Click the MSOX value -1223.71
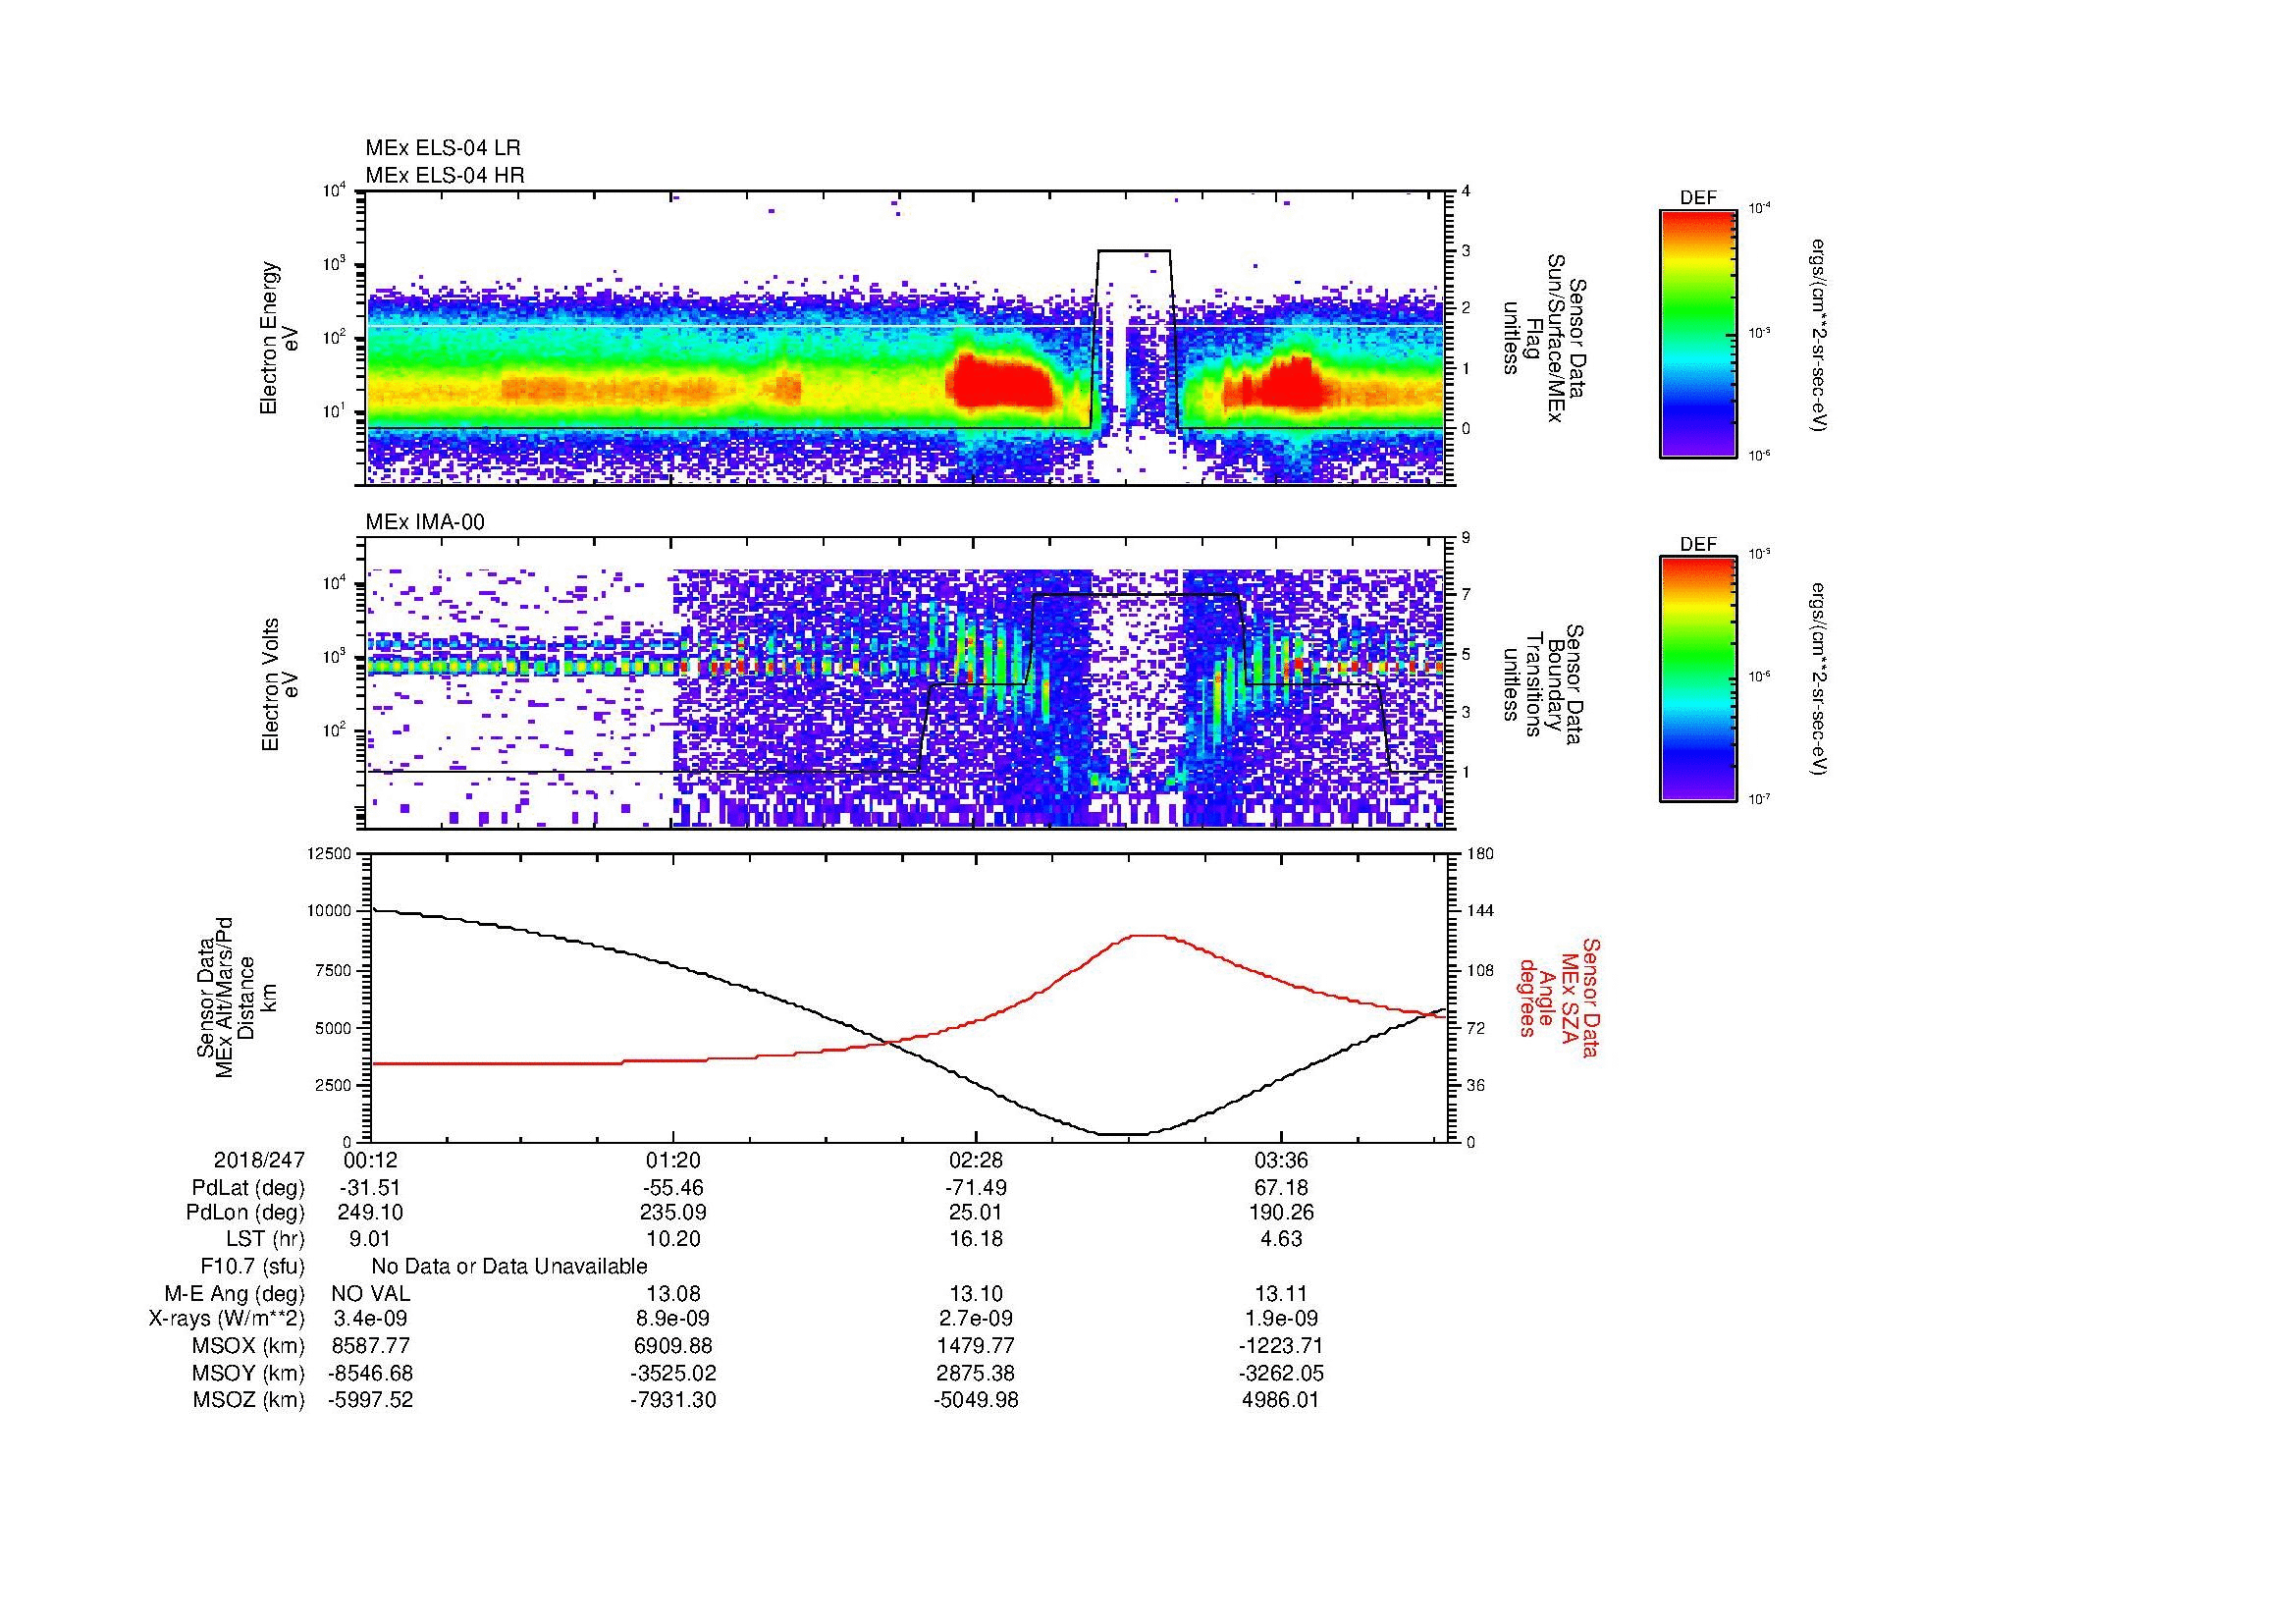Image resolution: width=2296 pixels, height=1623 pixels. pyautogui.click(x=1281, y=1346)
